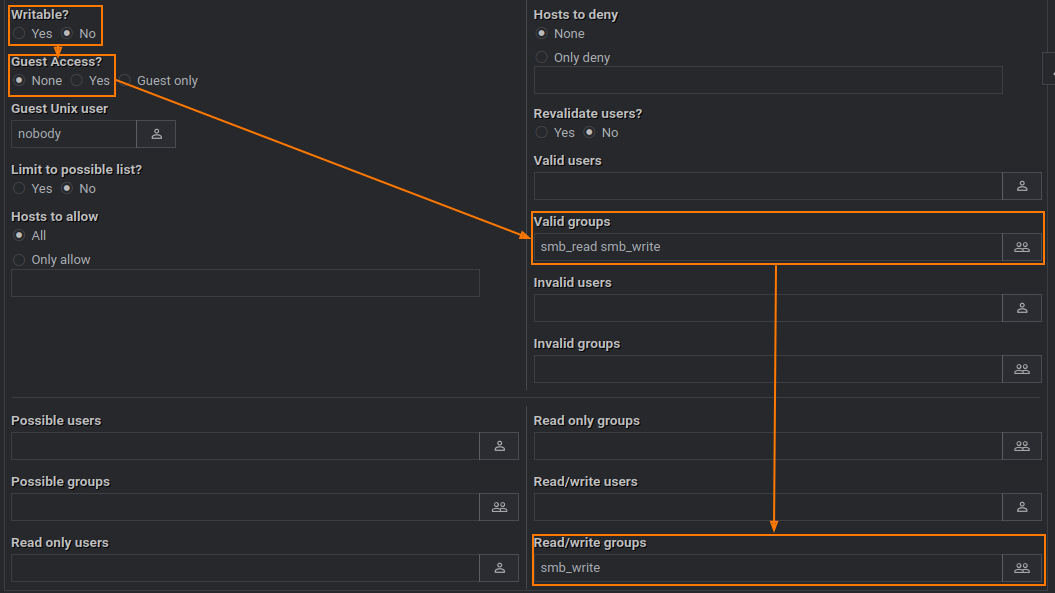Open group chooser beside Read only groups

1021,446
